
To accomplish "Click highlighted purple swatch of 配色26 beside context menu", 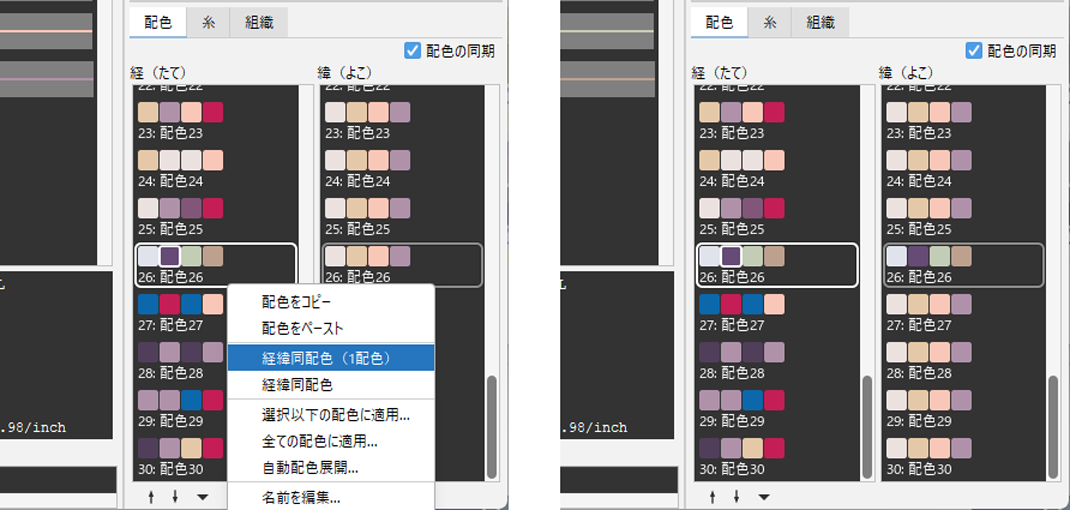I will pyautogui.click(x=169, y=256).
